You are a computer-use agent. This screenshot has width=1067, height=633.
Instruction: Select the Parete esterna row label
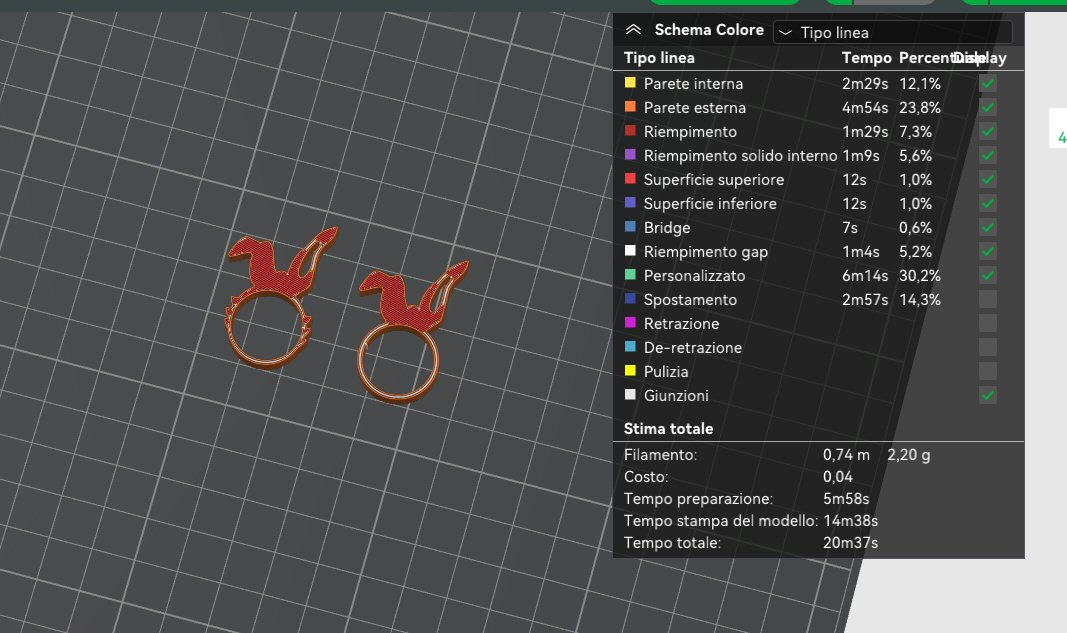pos(695,108)
